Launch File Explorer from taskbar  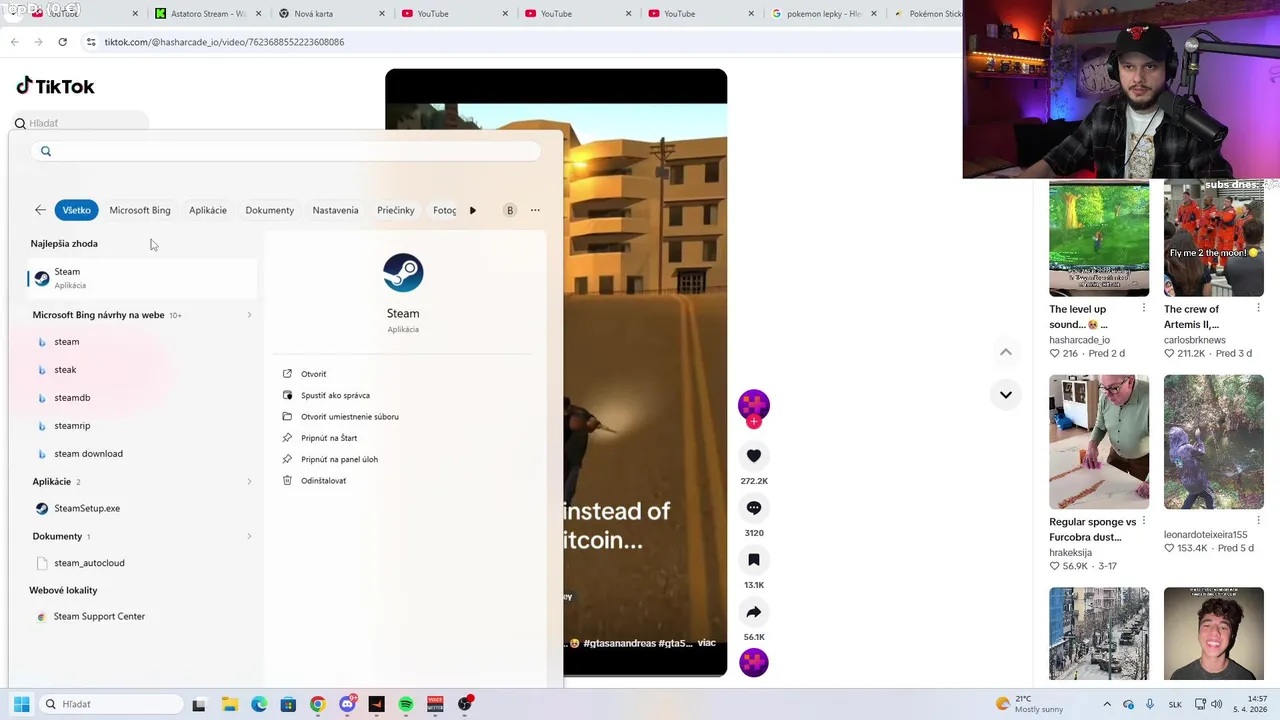[x=229, y=704]
